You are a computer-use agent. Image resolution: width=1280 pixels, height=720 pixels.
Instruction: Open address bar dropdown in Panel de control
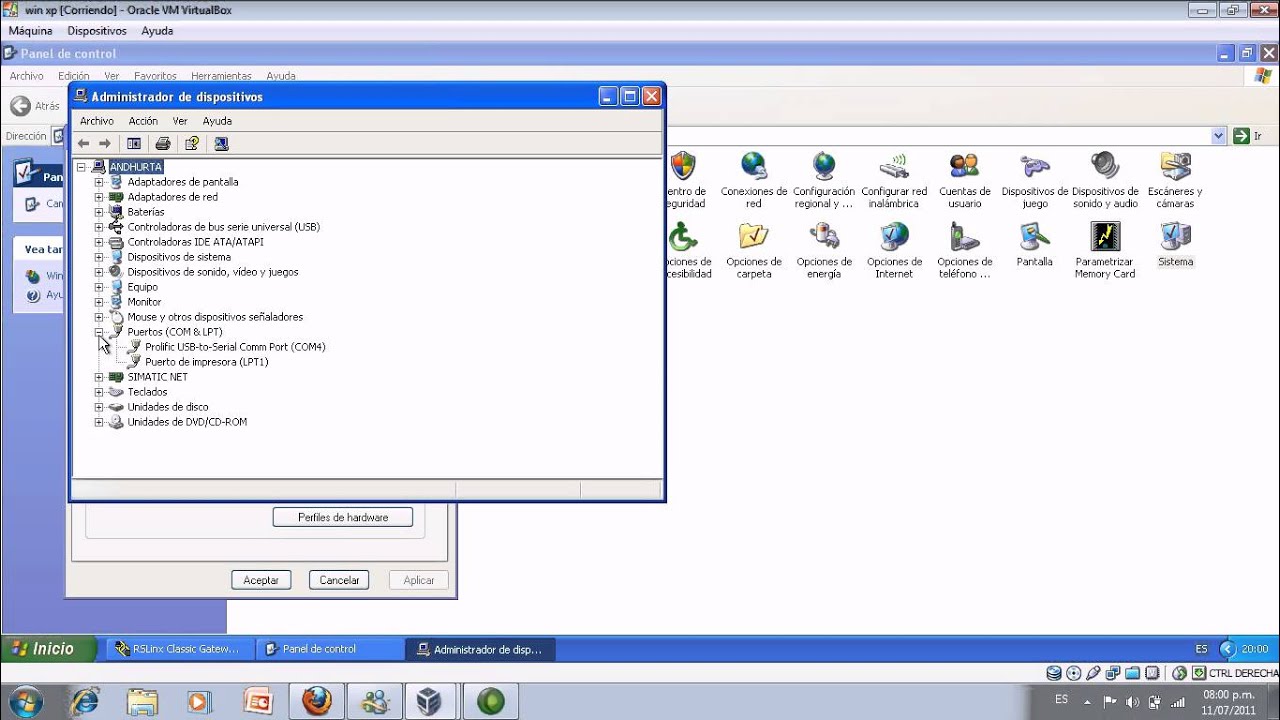coord(1218,136)
